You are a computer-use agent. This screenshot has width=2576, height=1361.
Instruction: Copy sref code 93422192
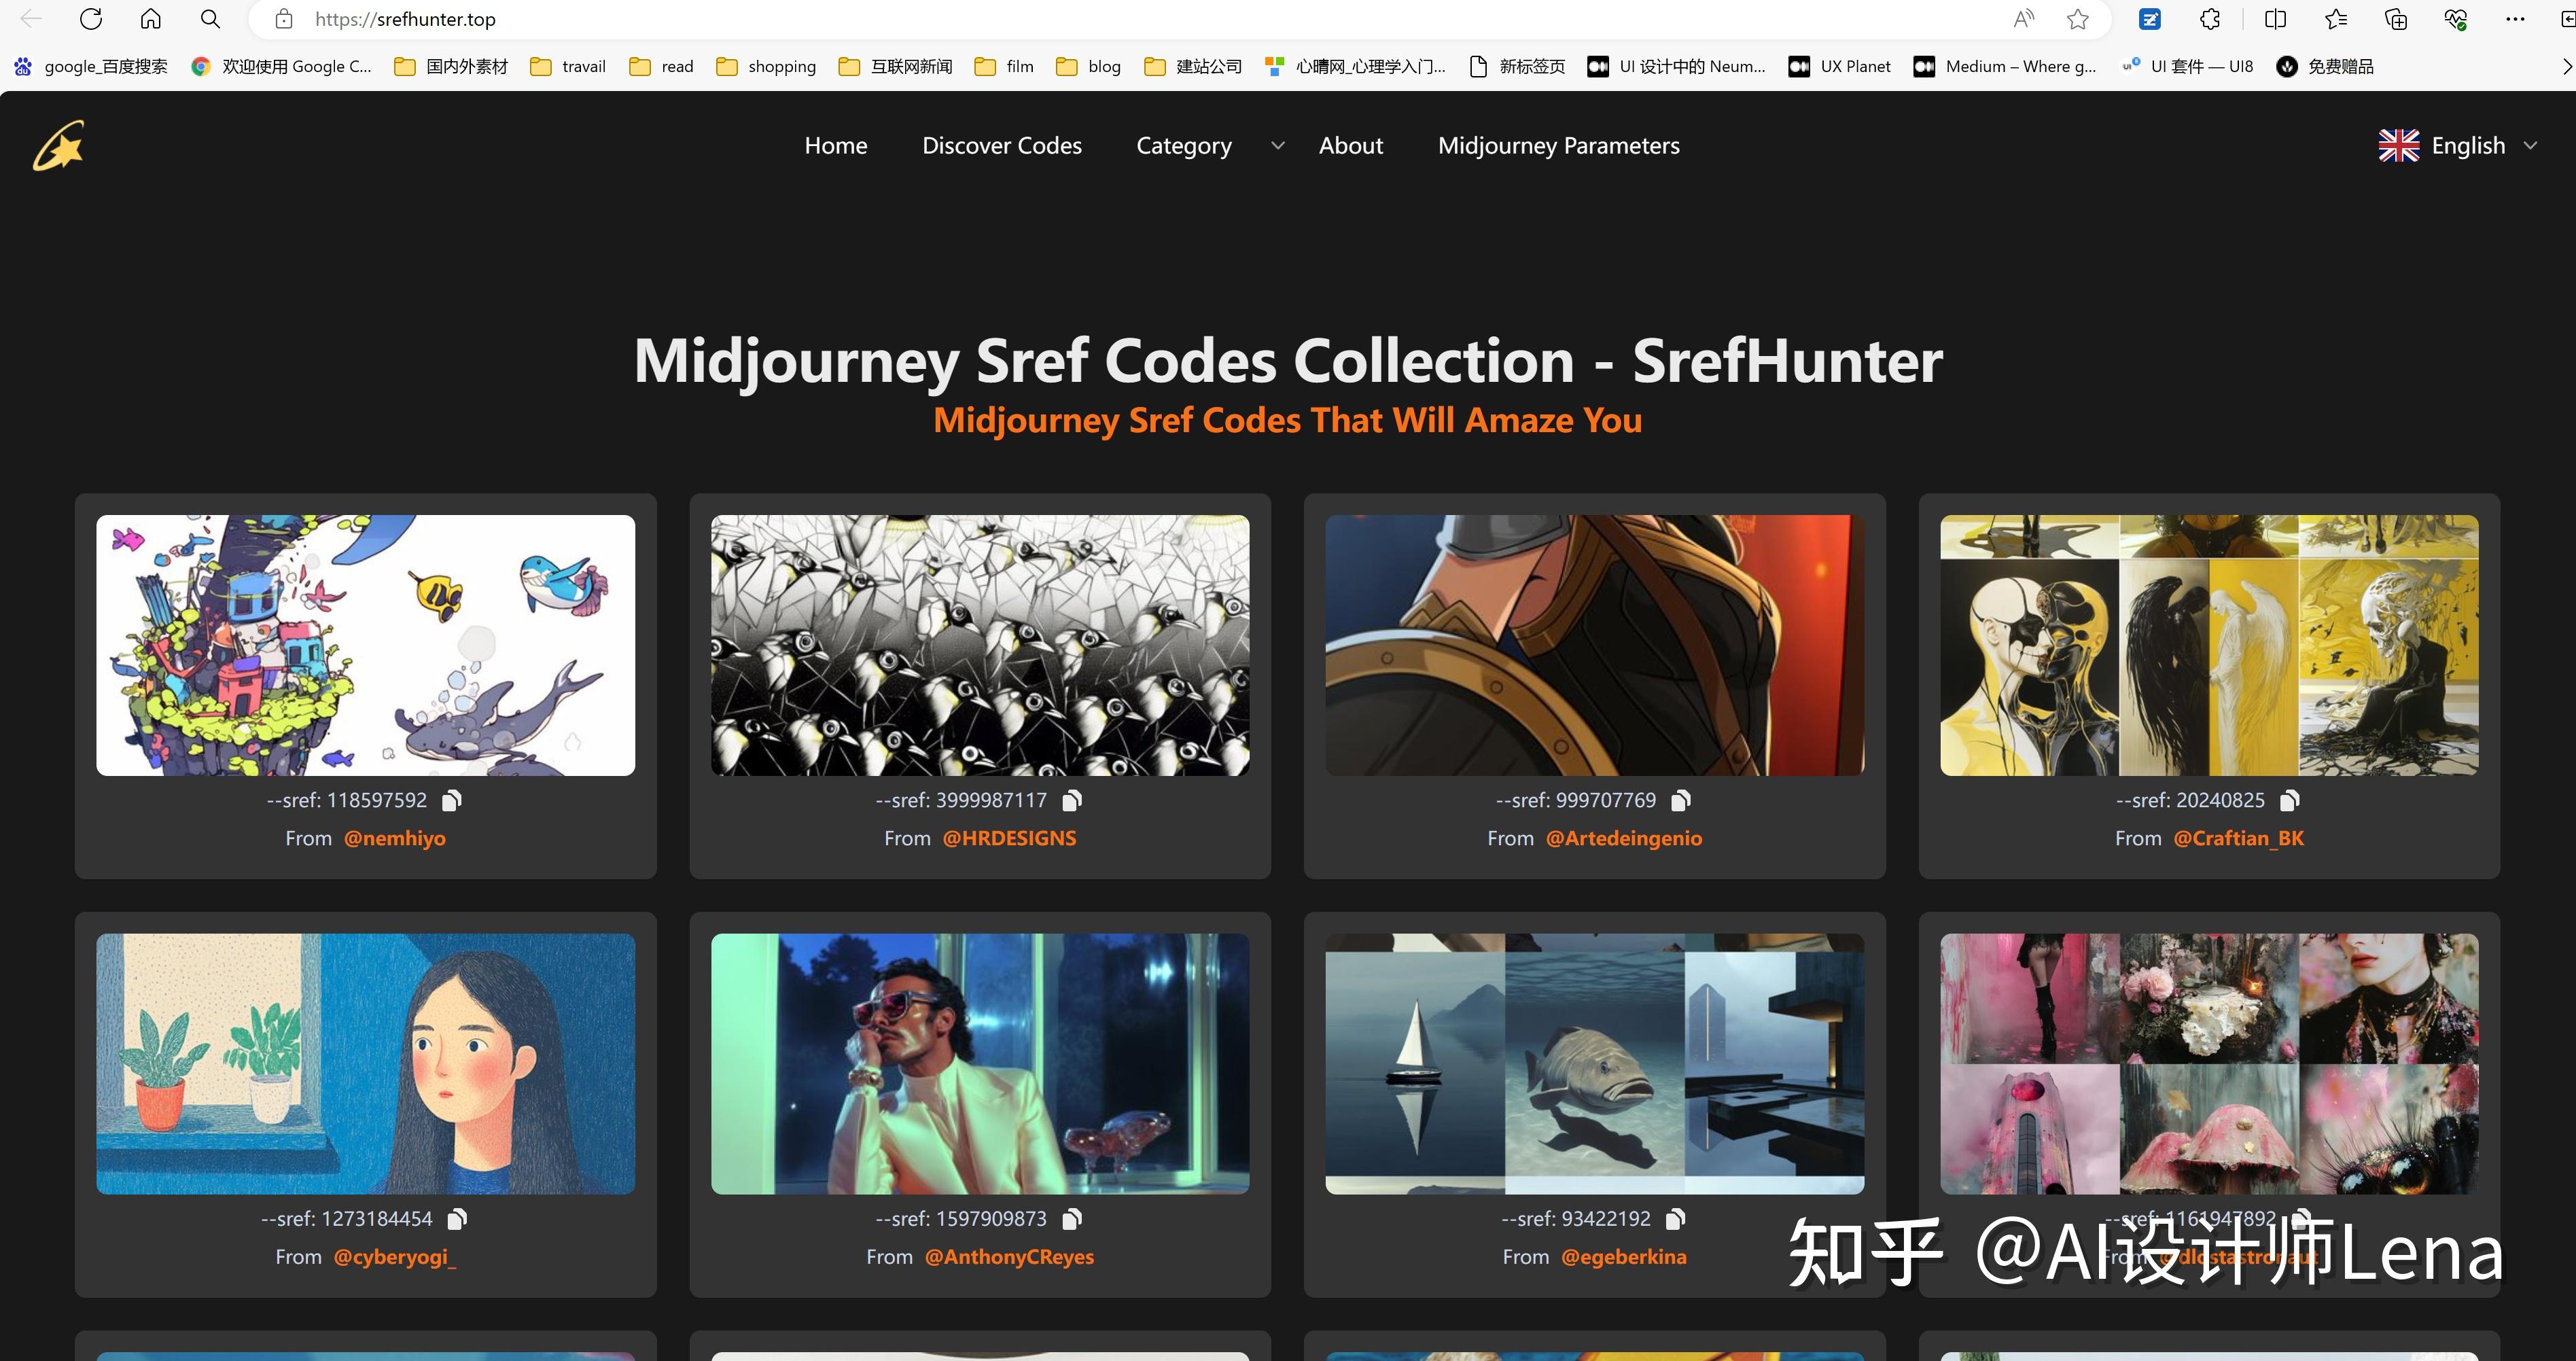pos(1676,1218)
